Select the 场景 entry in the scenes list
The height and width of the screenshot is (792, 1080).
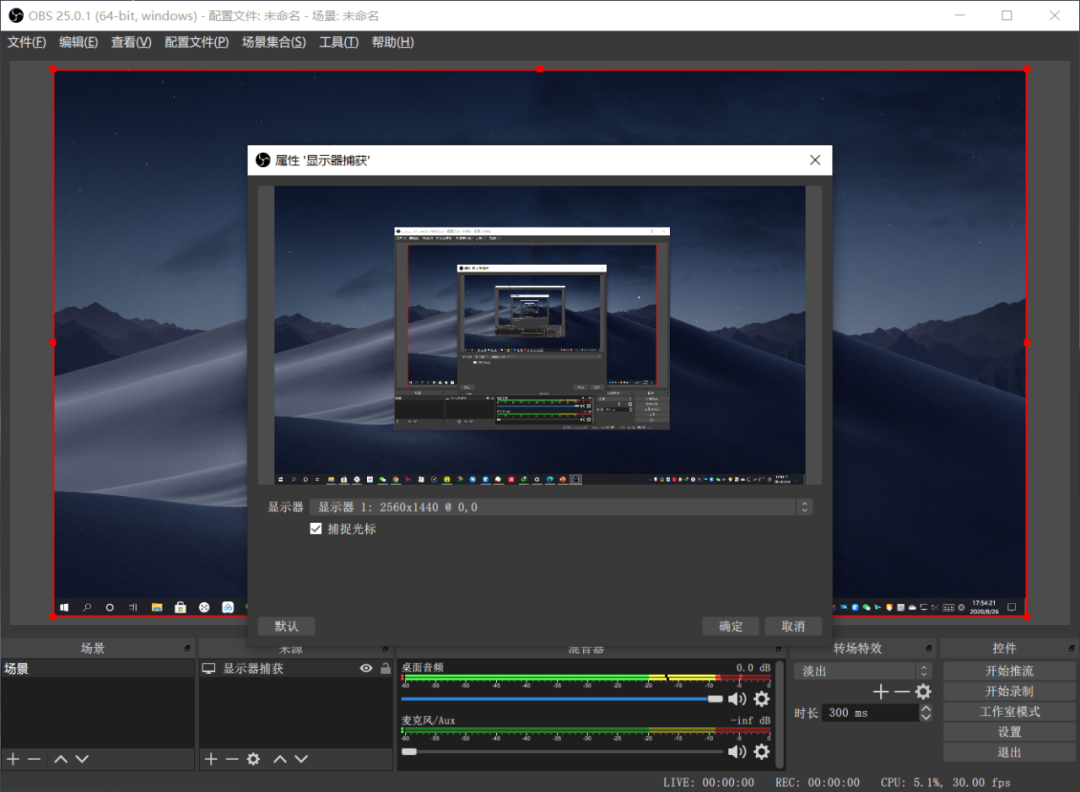(x=97, y=668)
